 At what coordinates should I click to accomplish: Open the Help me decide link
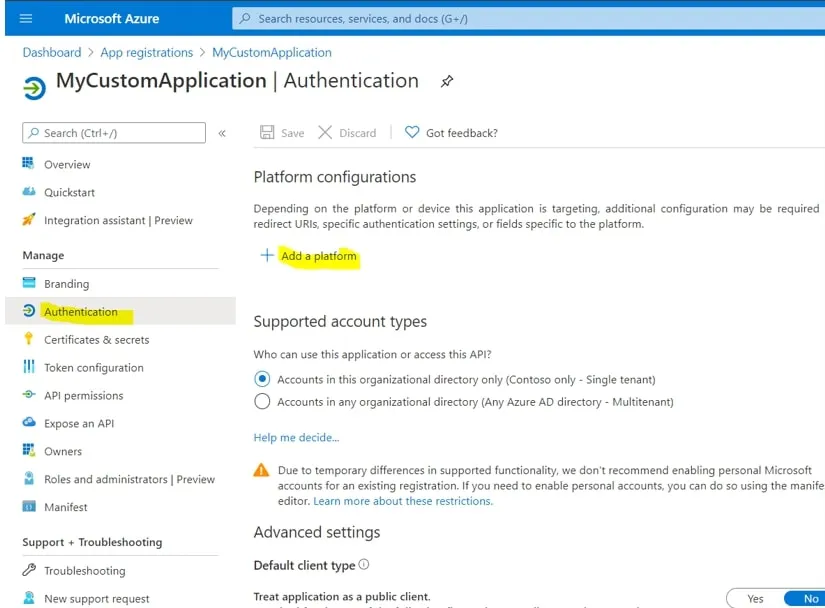296,437
